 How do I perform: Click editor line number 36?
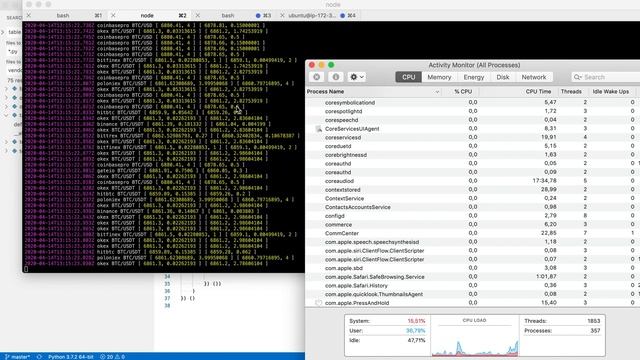click(167, 291)
